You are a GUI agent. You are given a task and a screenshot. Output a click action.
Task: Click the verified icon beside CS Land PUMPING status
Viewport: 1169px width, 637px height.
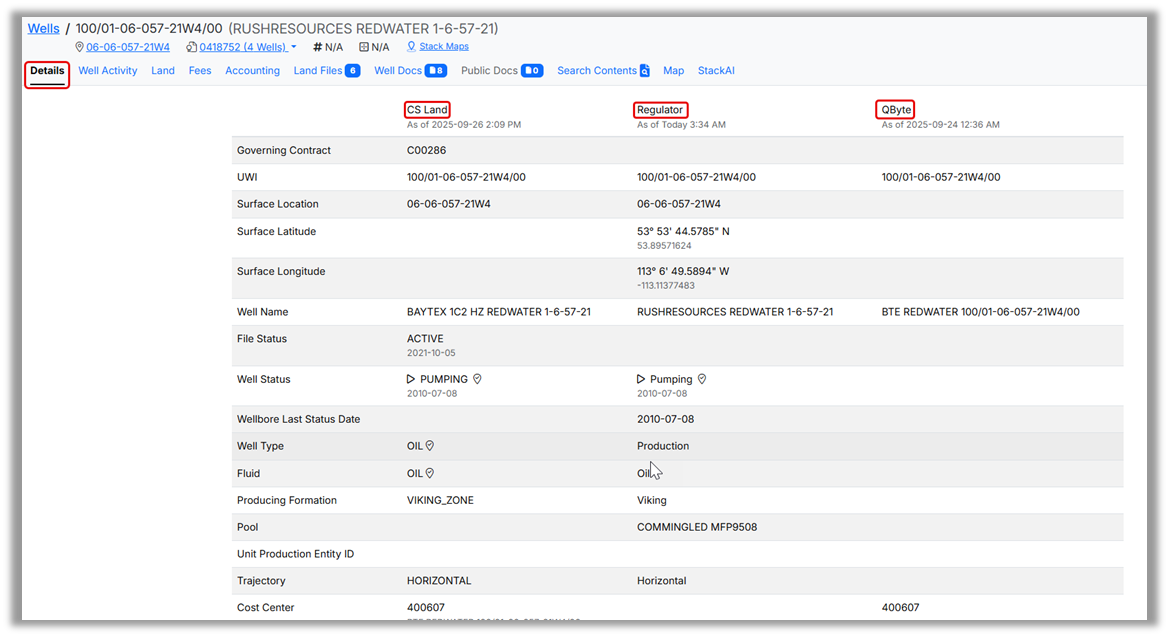(x=478, y=380)
